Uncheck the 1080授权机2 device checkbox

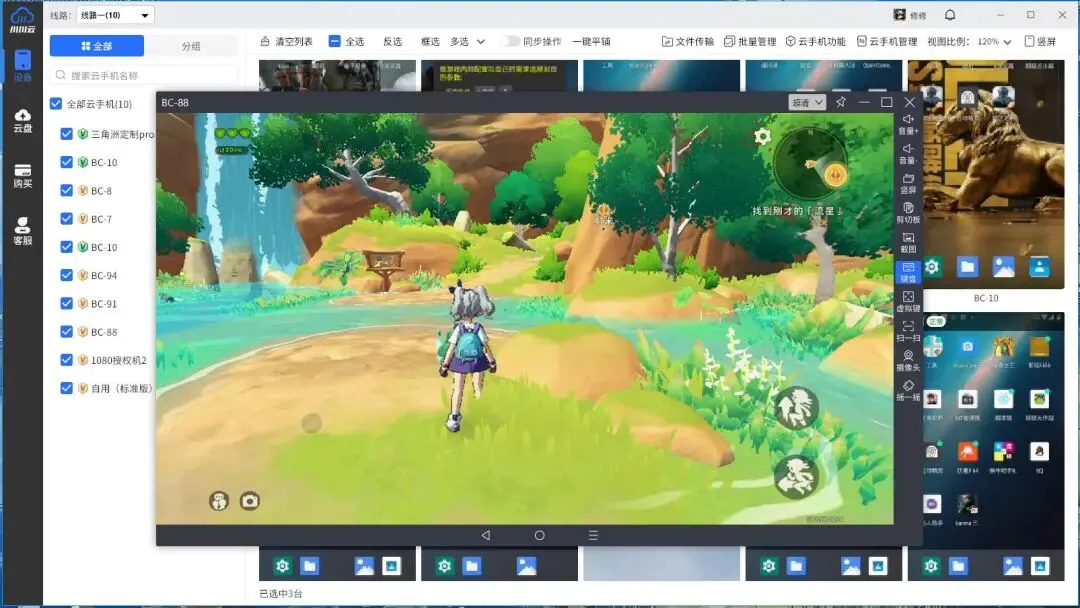(66, 359)
